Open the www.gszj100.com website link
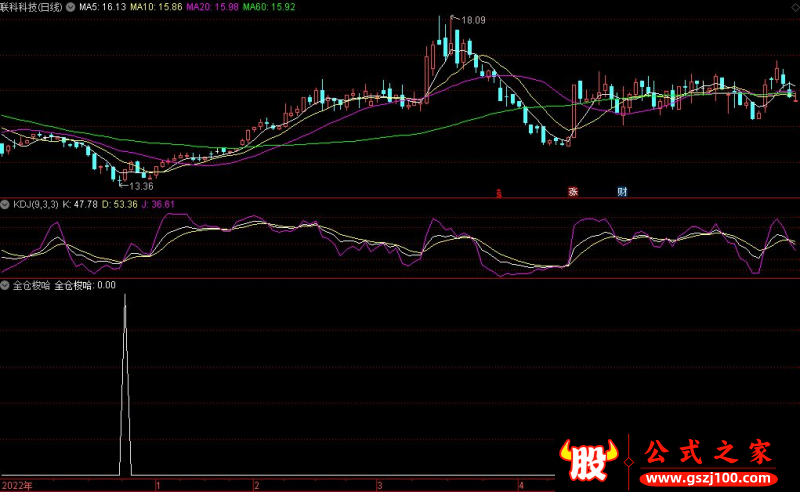800x492 pixels. pyautogui.click(x=706, y=473)
